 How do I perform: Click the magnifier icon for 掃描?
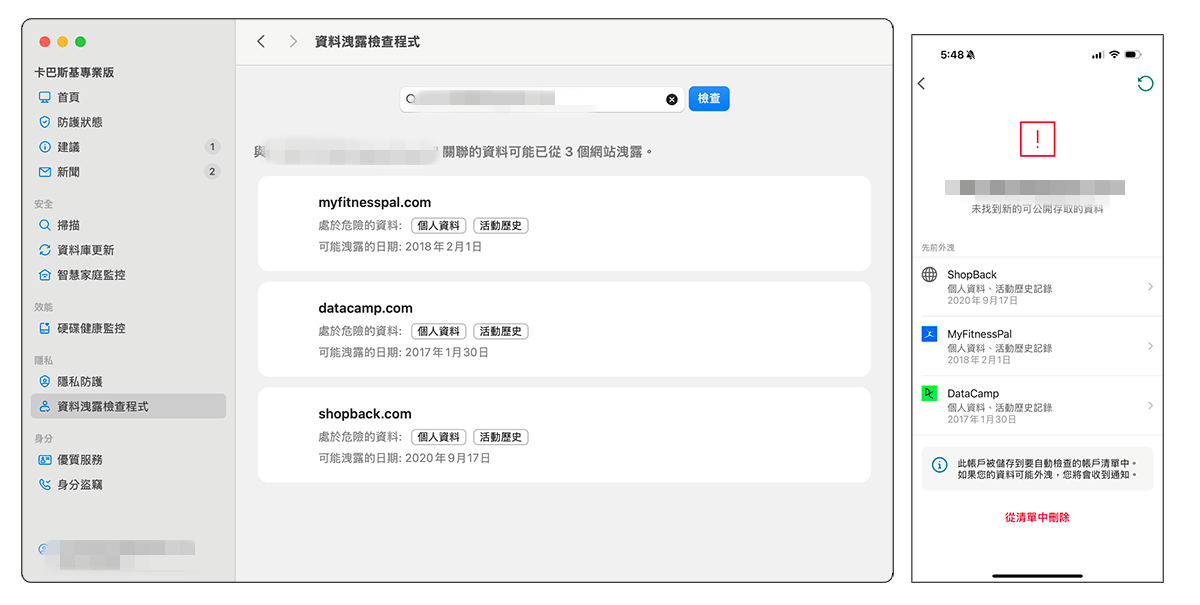pos(44,226)
